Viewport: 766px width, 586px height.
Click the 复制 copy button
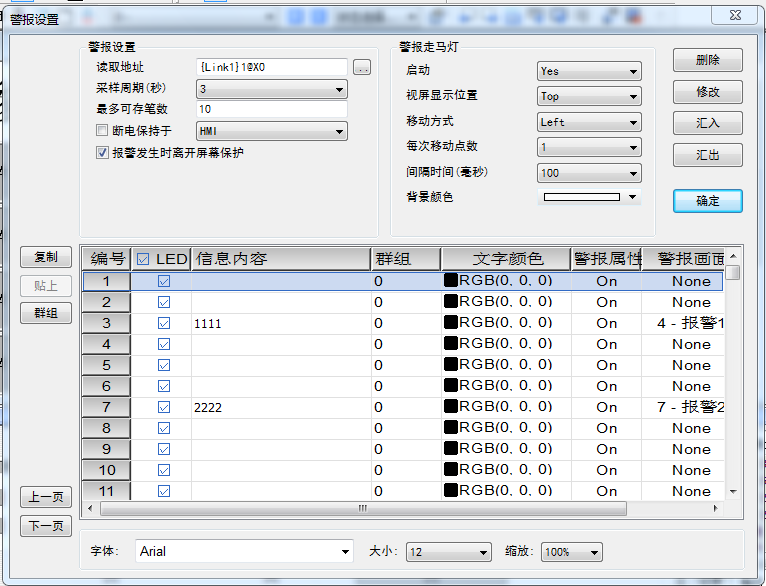46,257
